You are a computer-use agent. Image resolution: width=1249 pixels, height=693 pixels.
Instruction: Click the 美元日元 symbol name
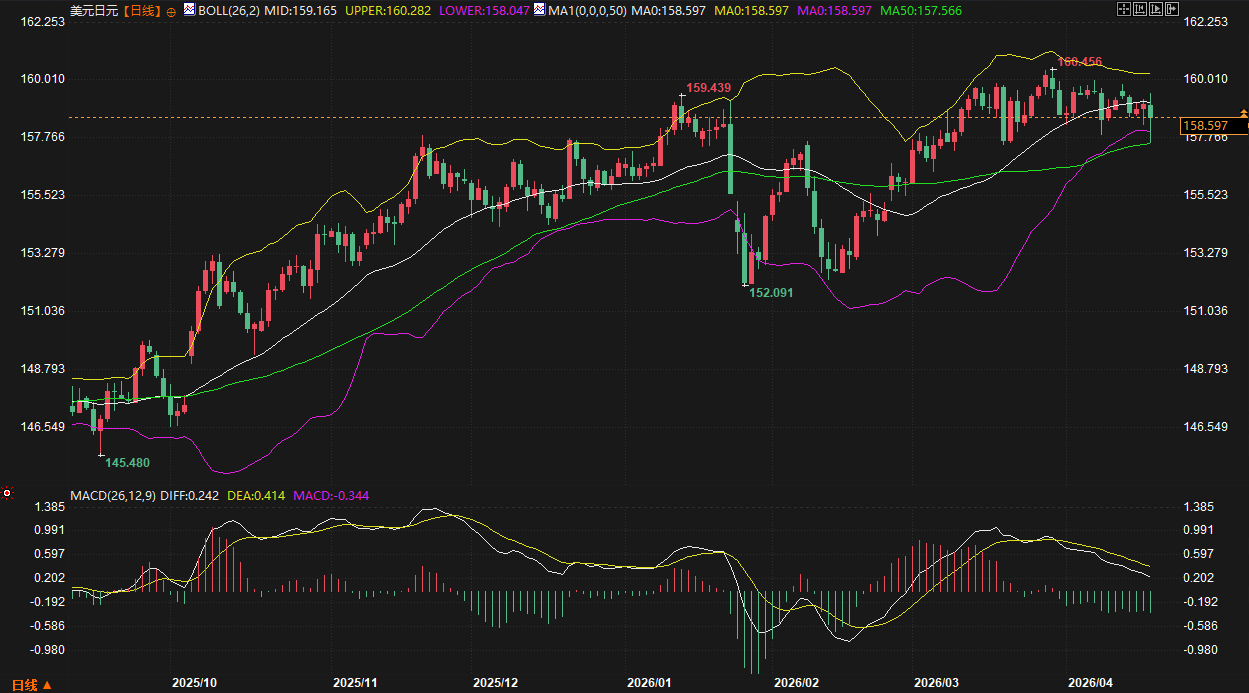(x=92, y=10)
